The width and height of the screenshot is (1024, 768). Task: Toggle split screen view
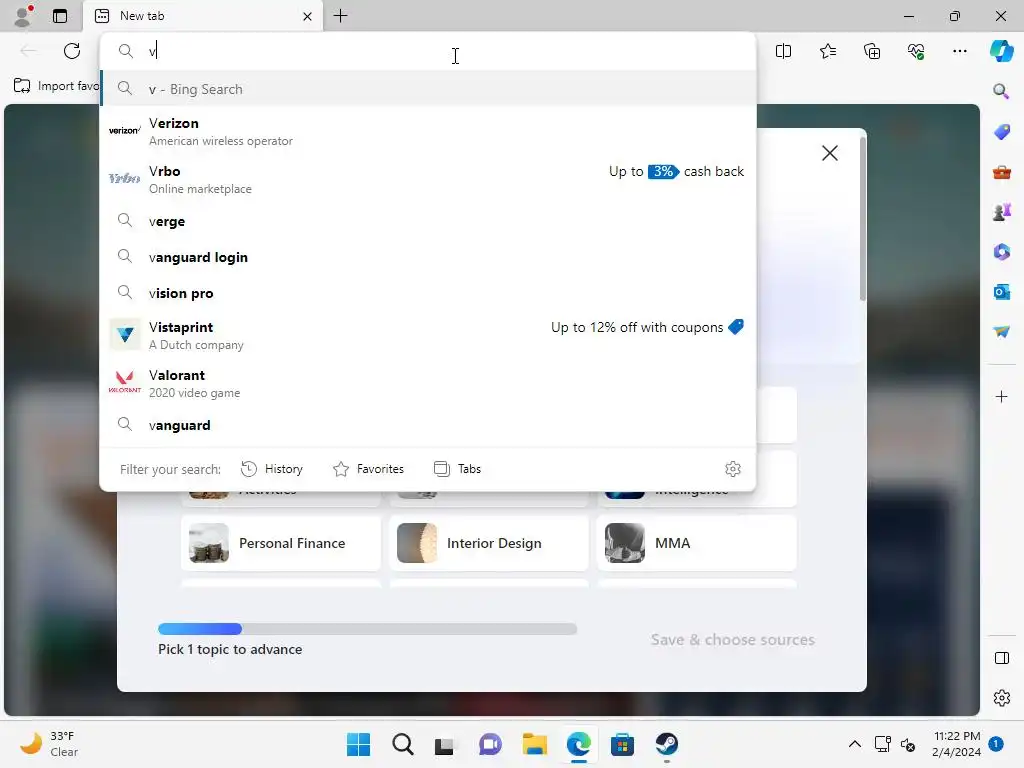[x=783, y=51]
